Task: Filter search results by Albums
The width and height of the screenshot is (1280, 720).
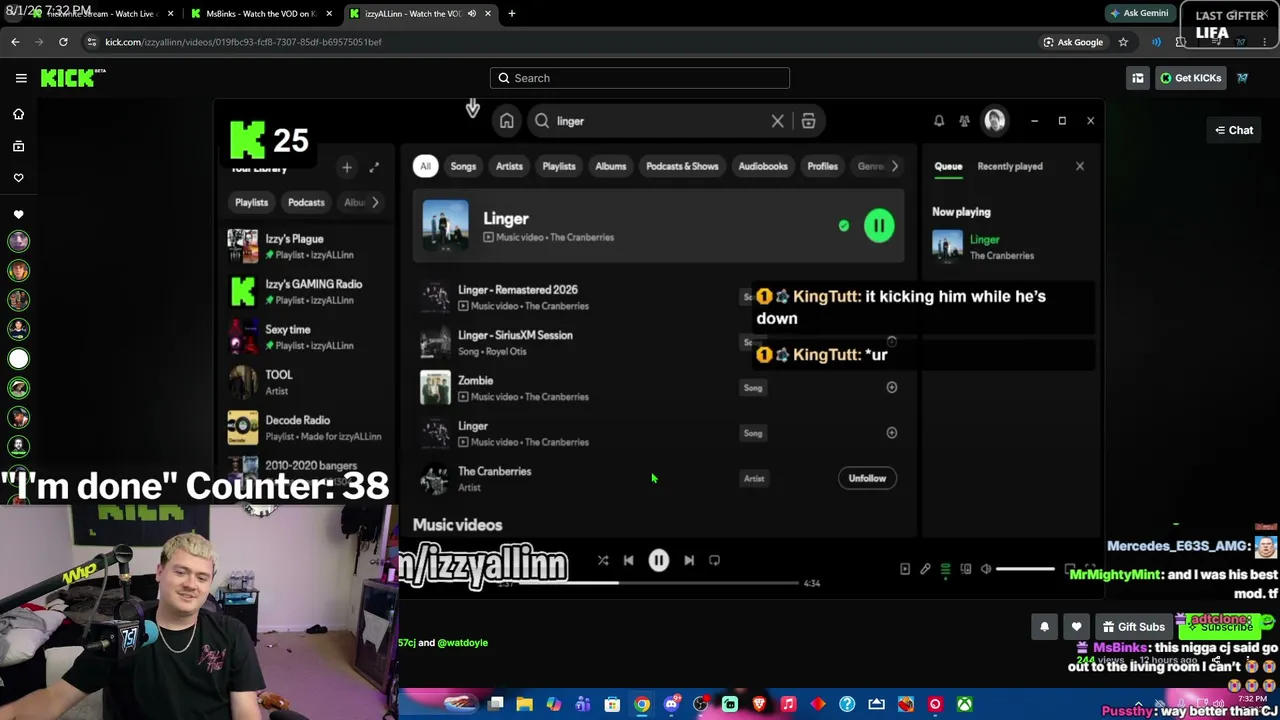Action: click(611, 166)
